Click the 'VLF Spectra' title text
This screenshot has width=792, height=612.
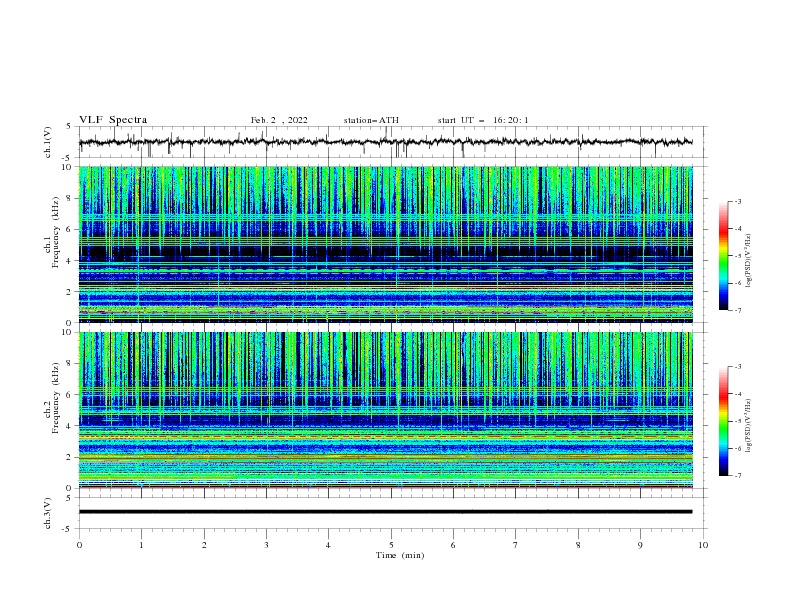click(x=113, y=120)
